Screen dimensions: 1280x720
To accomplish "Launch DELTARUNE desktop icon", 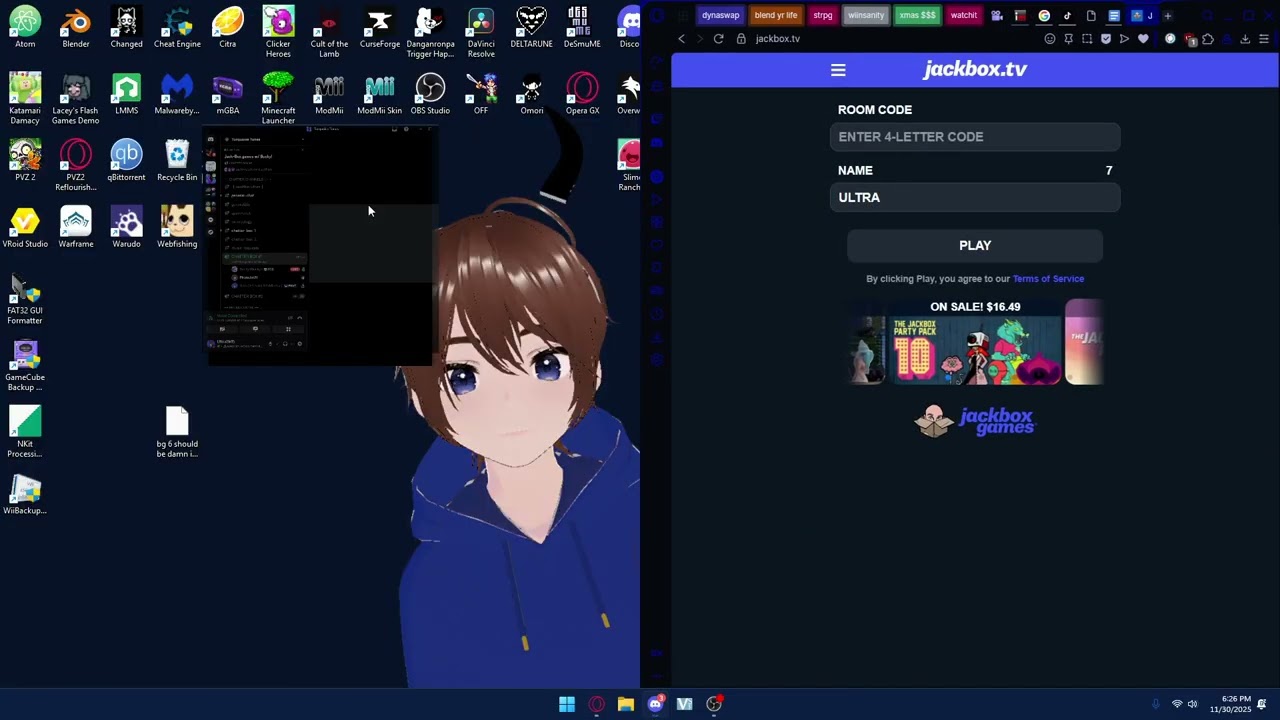I will [x=531, y=27].
